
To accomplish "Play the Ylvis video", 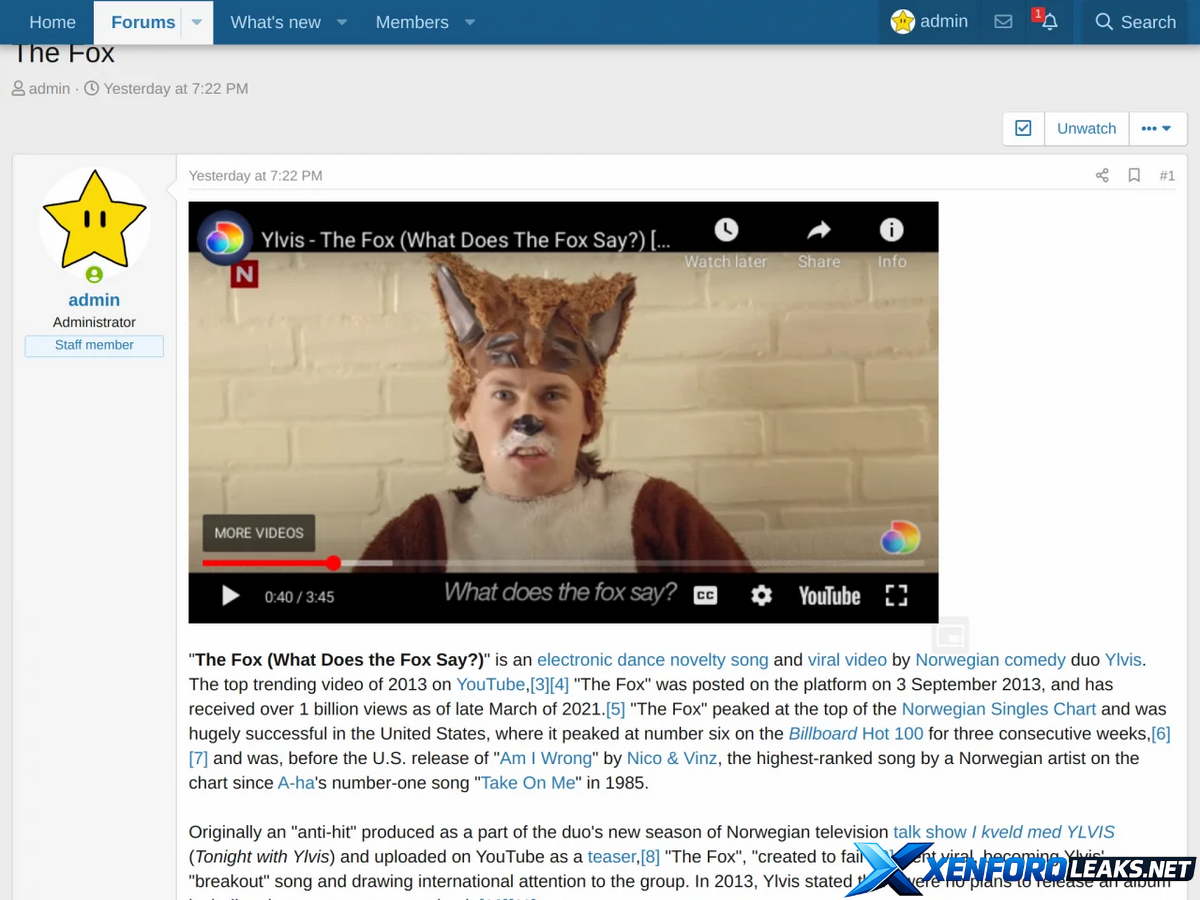I will 231,596.
